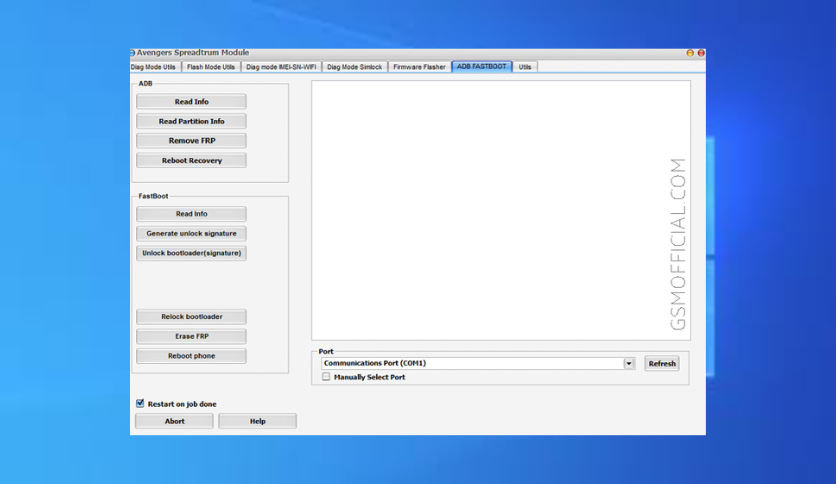Click Reboot Recovery button
The width and height of the screenshot is (836, 484).
[191, 160]
